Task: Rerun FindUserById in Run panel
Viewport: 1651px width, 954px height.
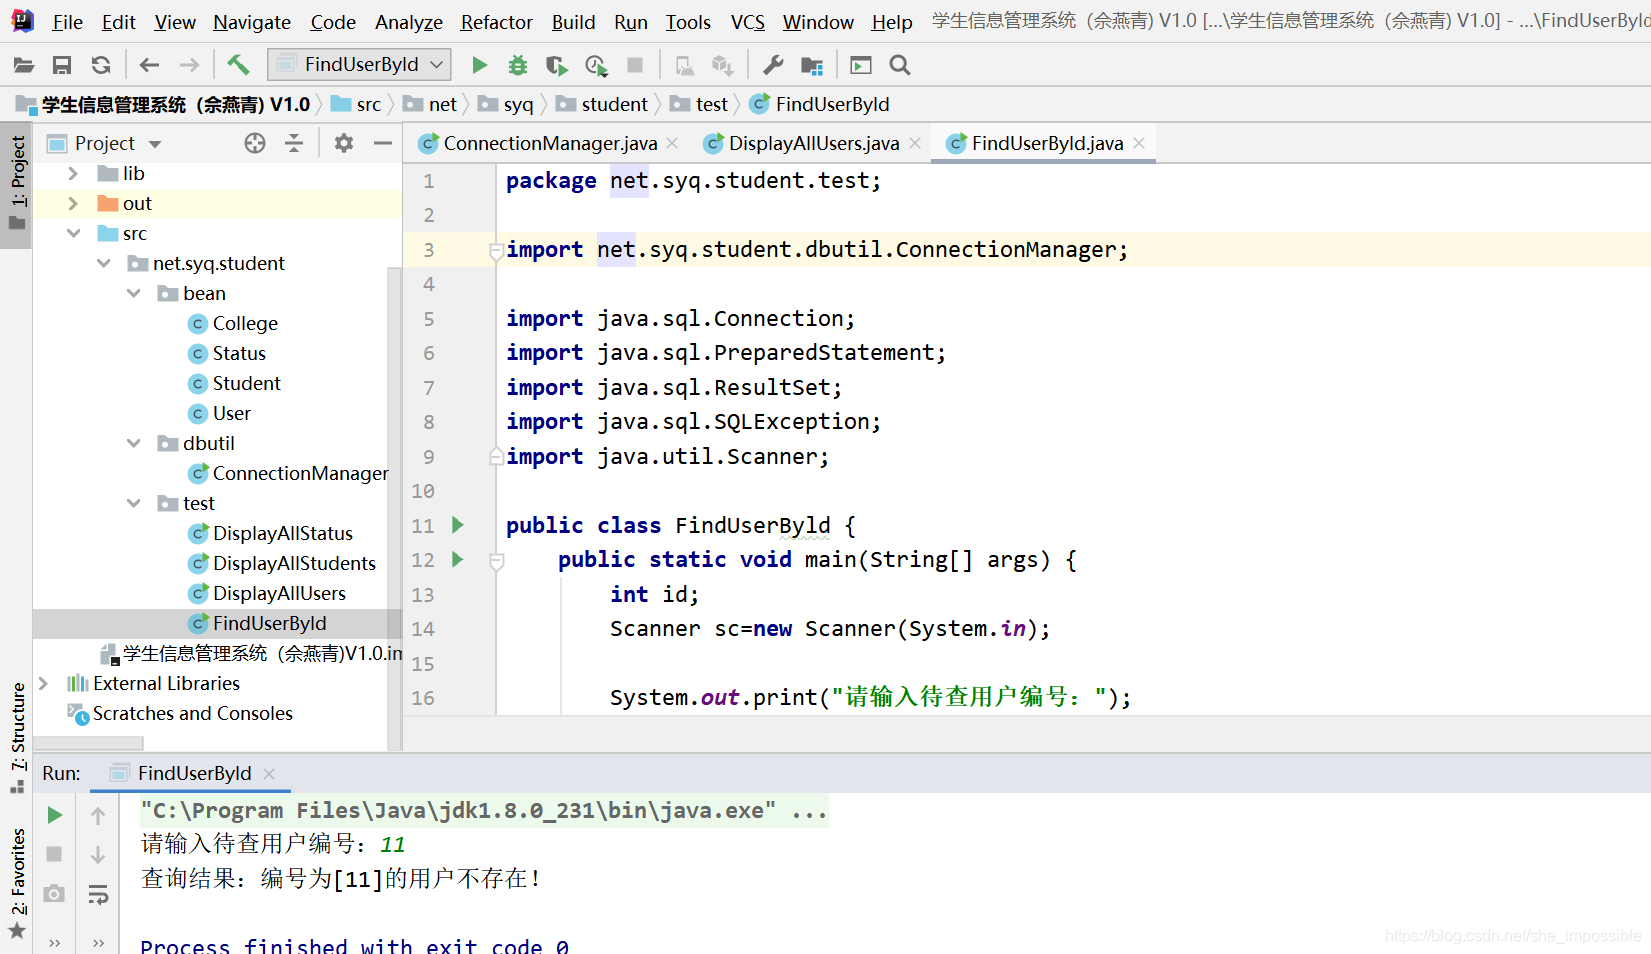Action: pos(55,815)
